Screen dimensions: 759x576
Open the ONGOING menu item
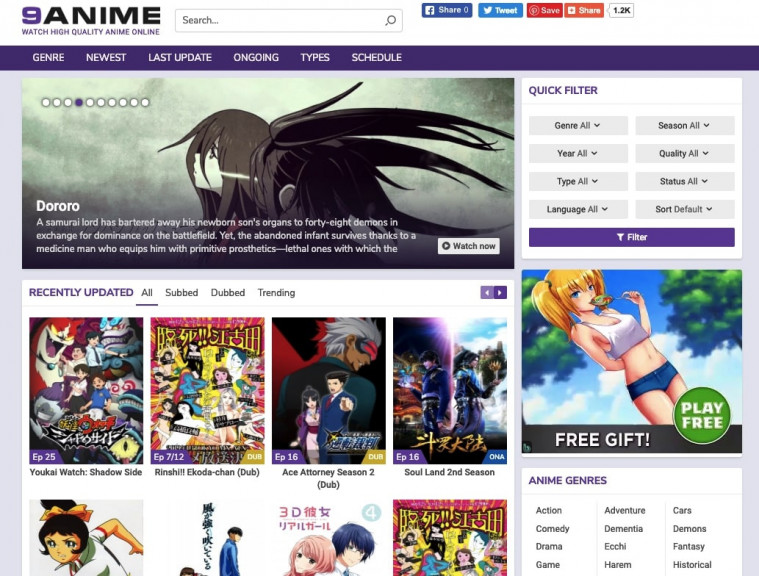tap(256, 58)
